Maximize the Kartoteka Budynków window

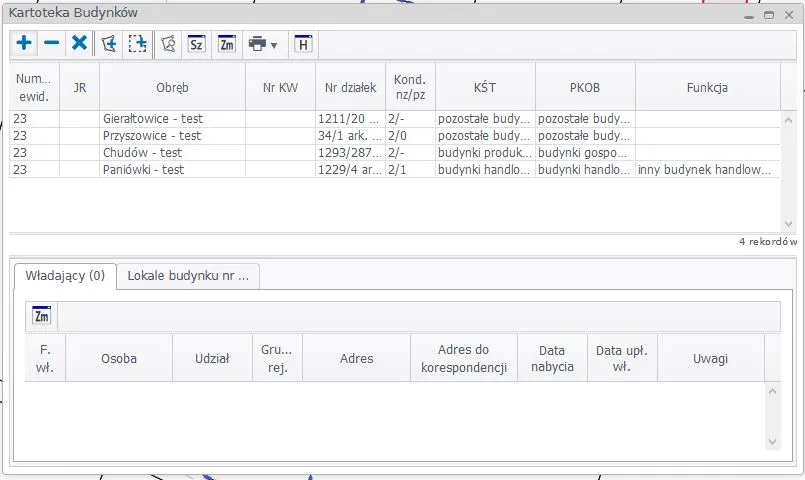tap(769, 15)
